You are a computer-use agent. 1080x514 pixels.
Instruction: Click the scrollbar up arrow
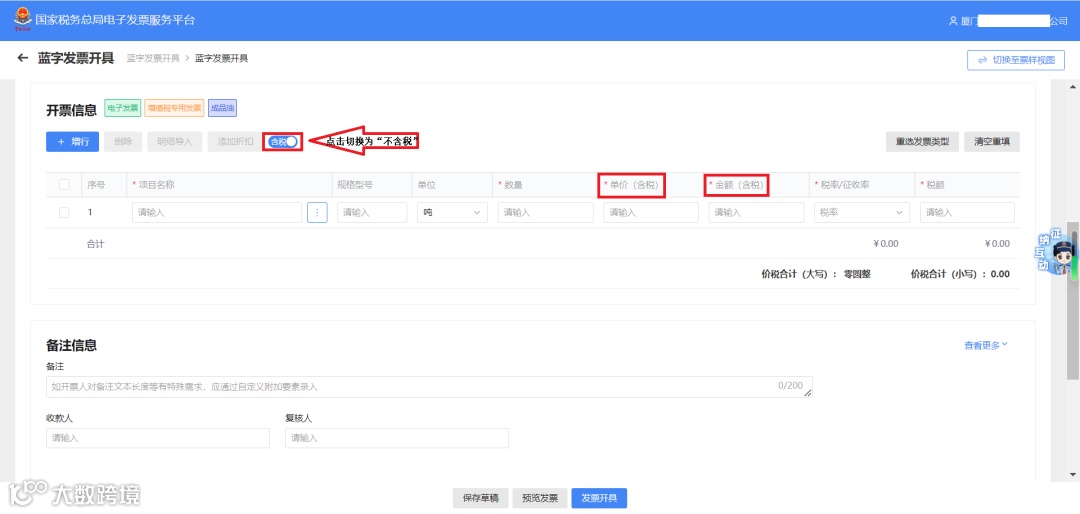(x=1072, y=87)
